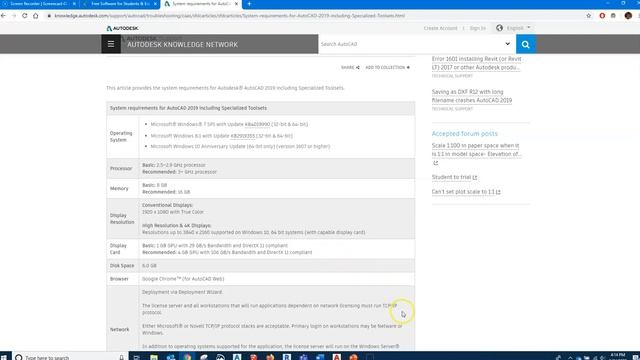Open Saving as DXF R12 article
This screenshot has width=640, height=360.
point(471,96)
